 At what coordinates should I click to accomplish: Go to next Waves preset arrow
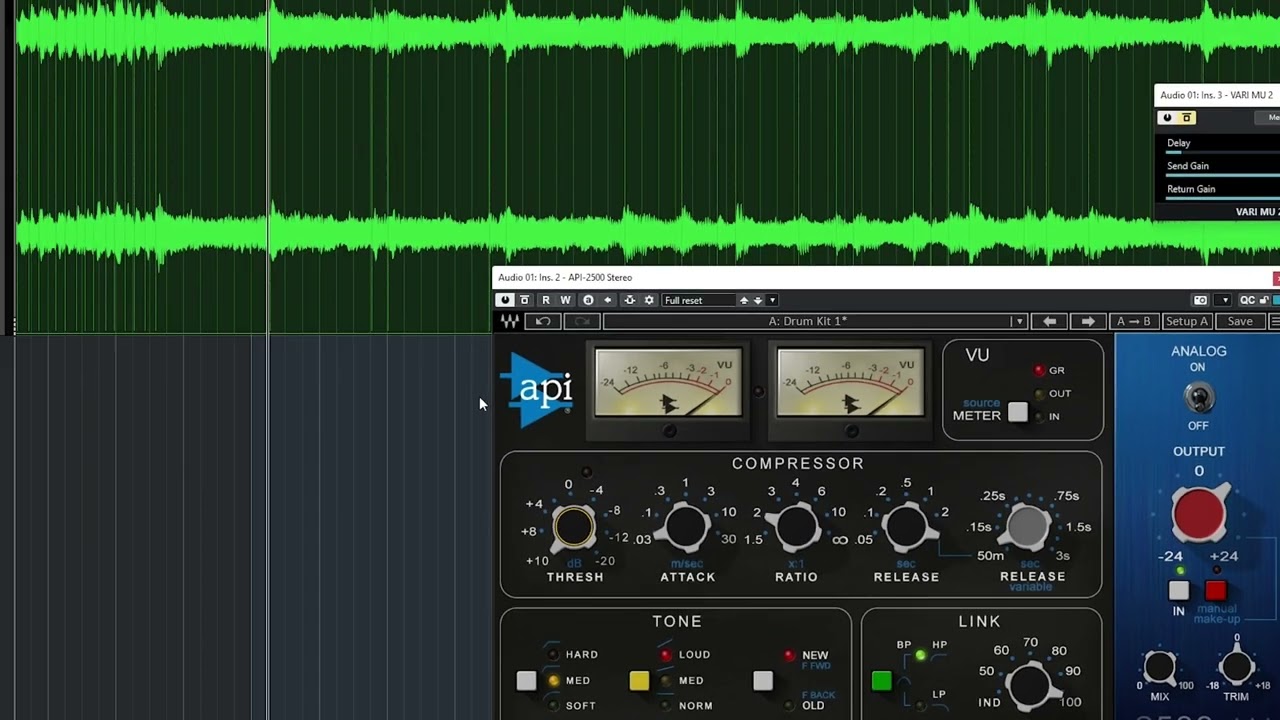pos(1088,321)
